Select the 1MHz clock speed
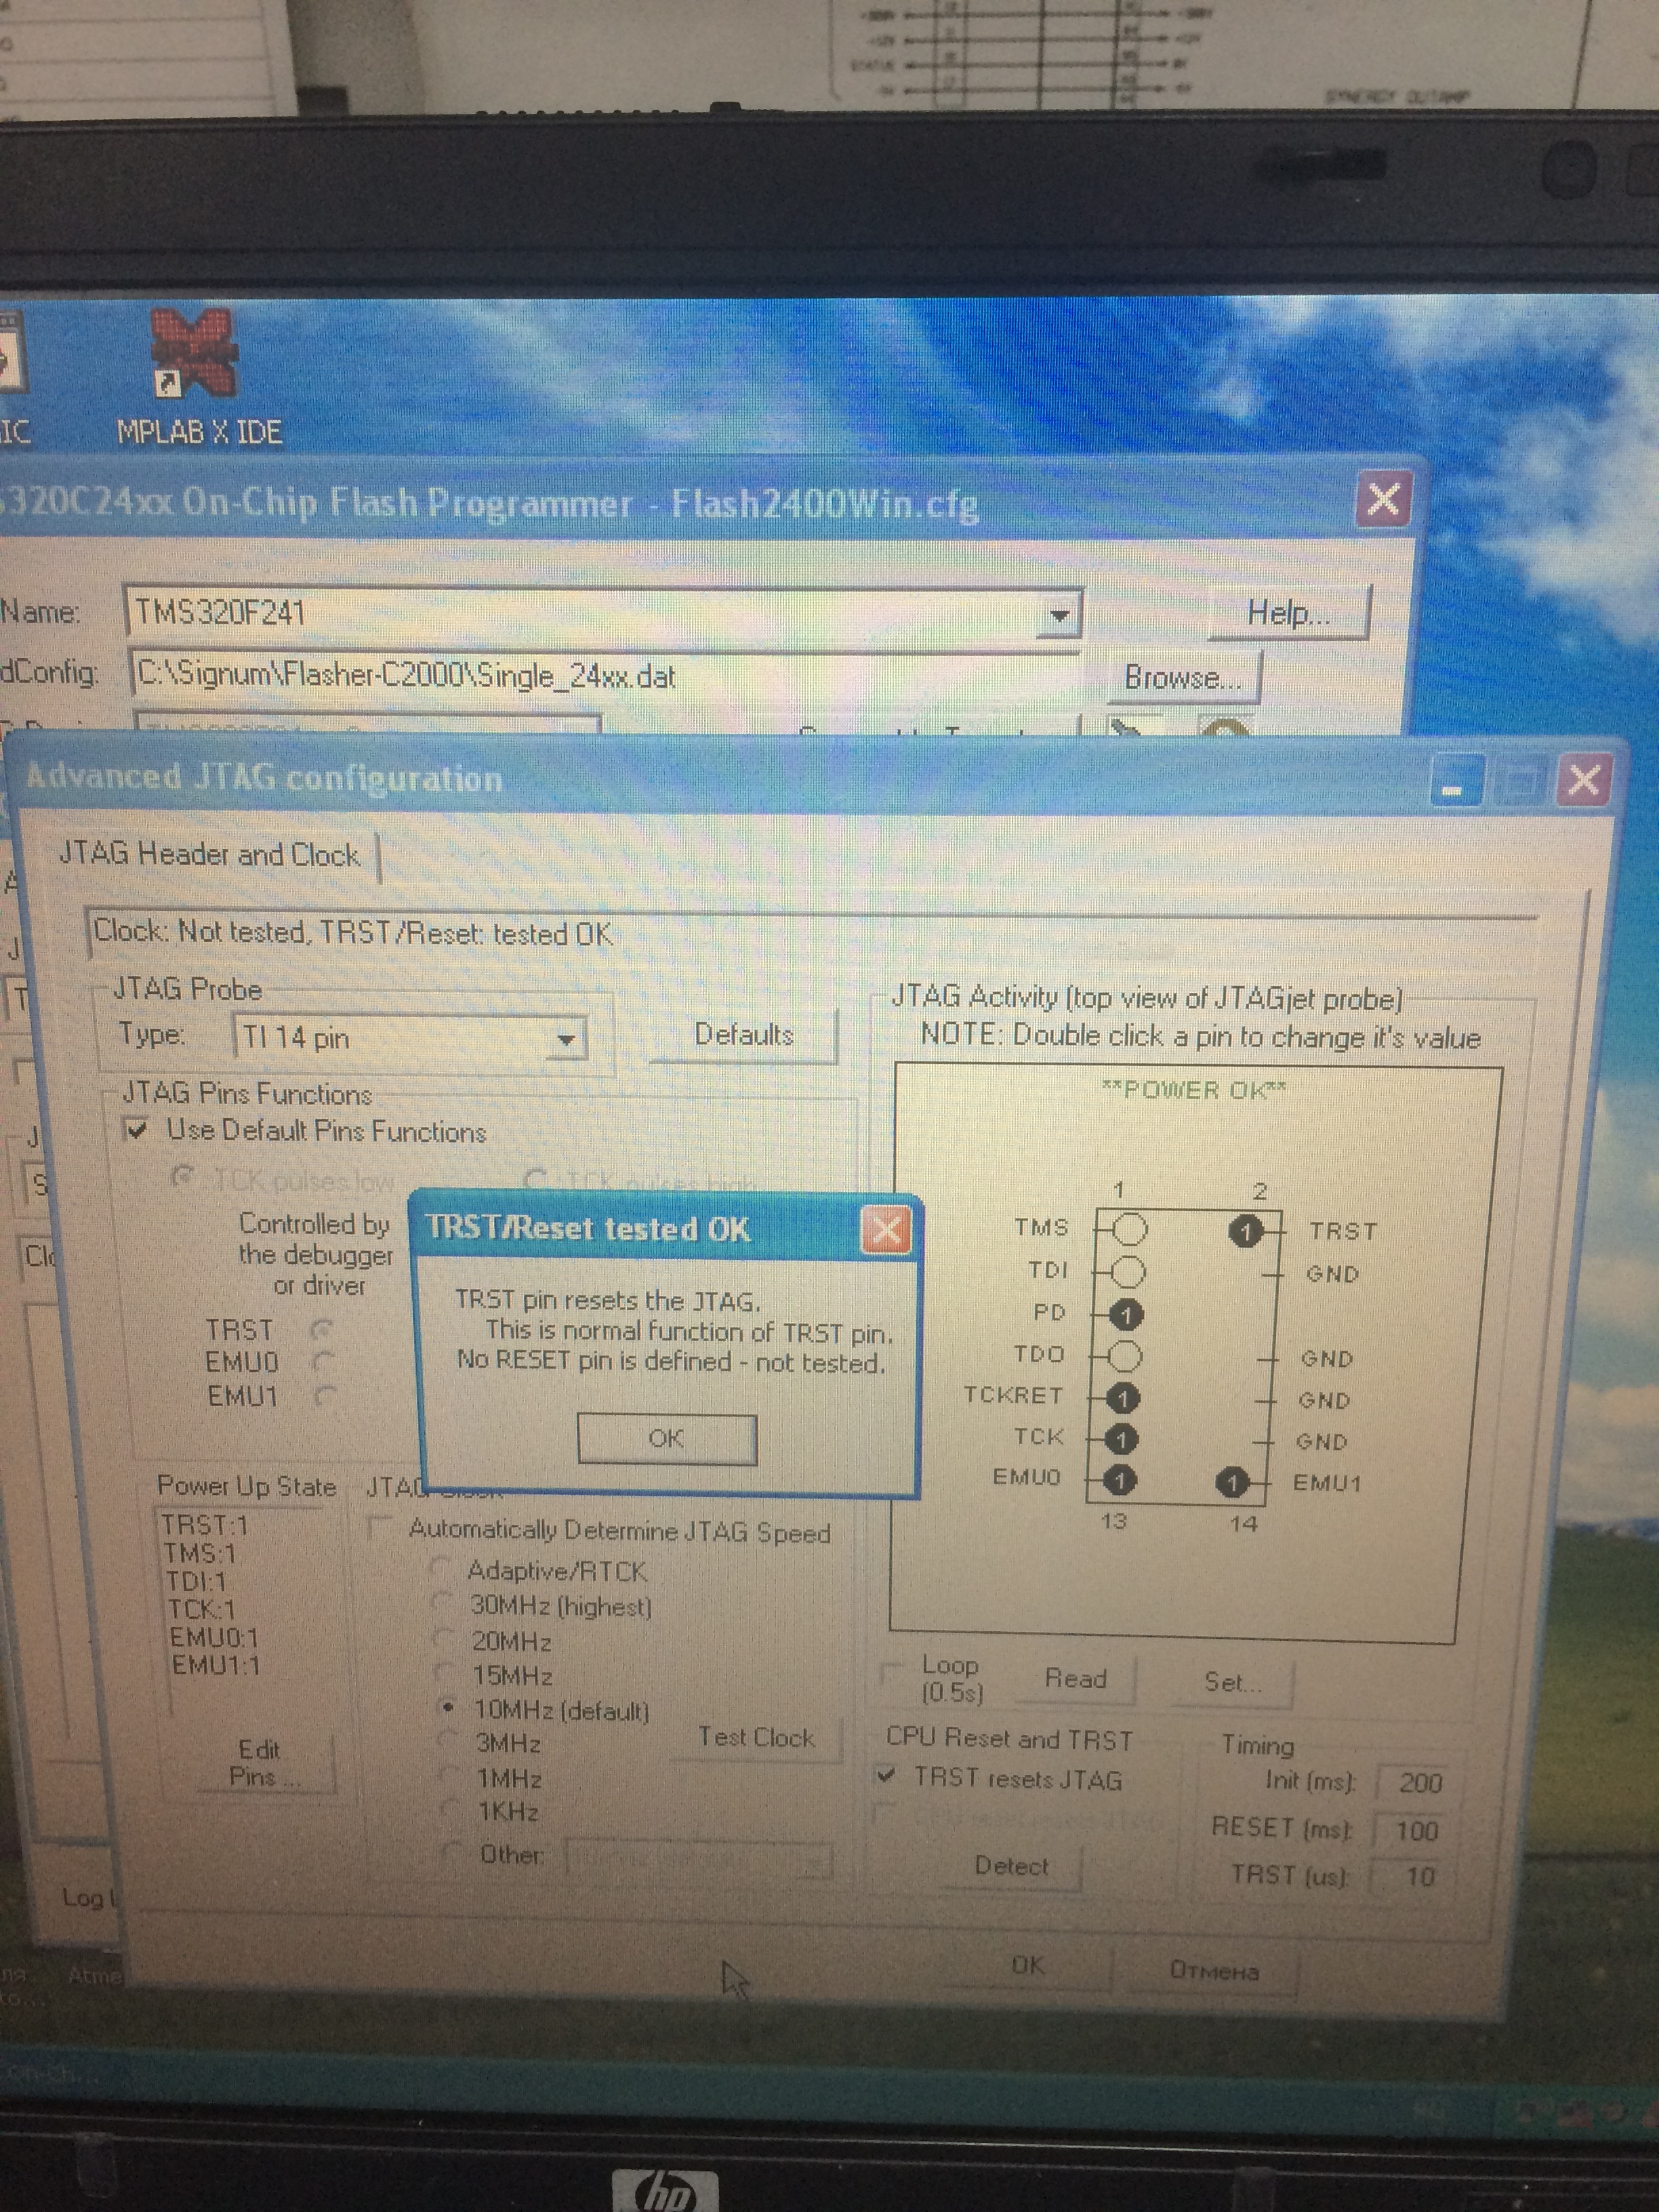1659x2212 pixels. (x=450, y=1777)
